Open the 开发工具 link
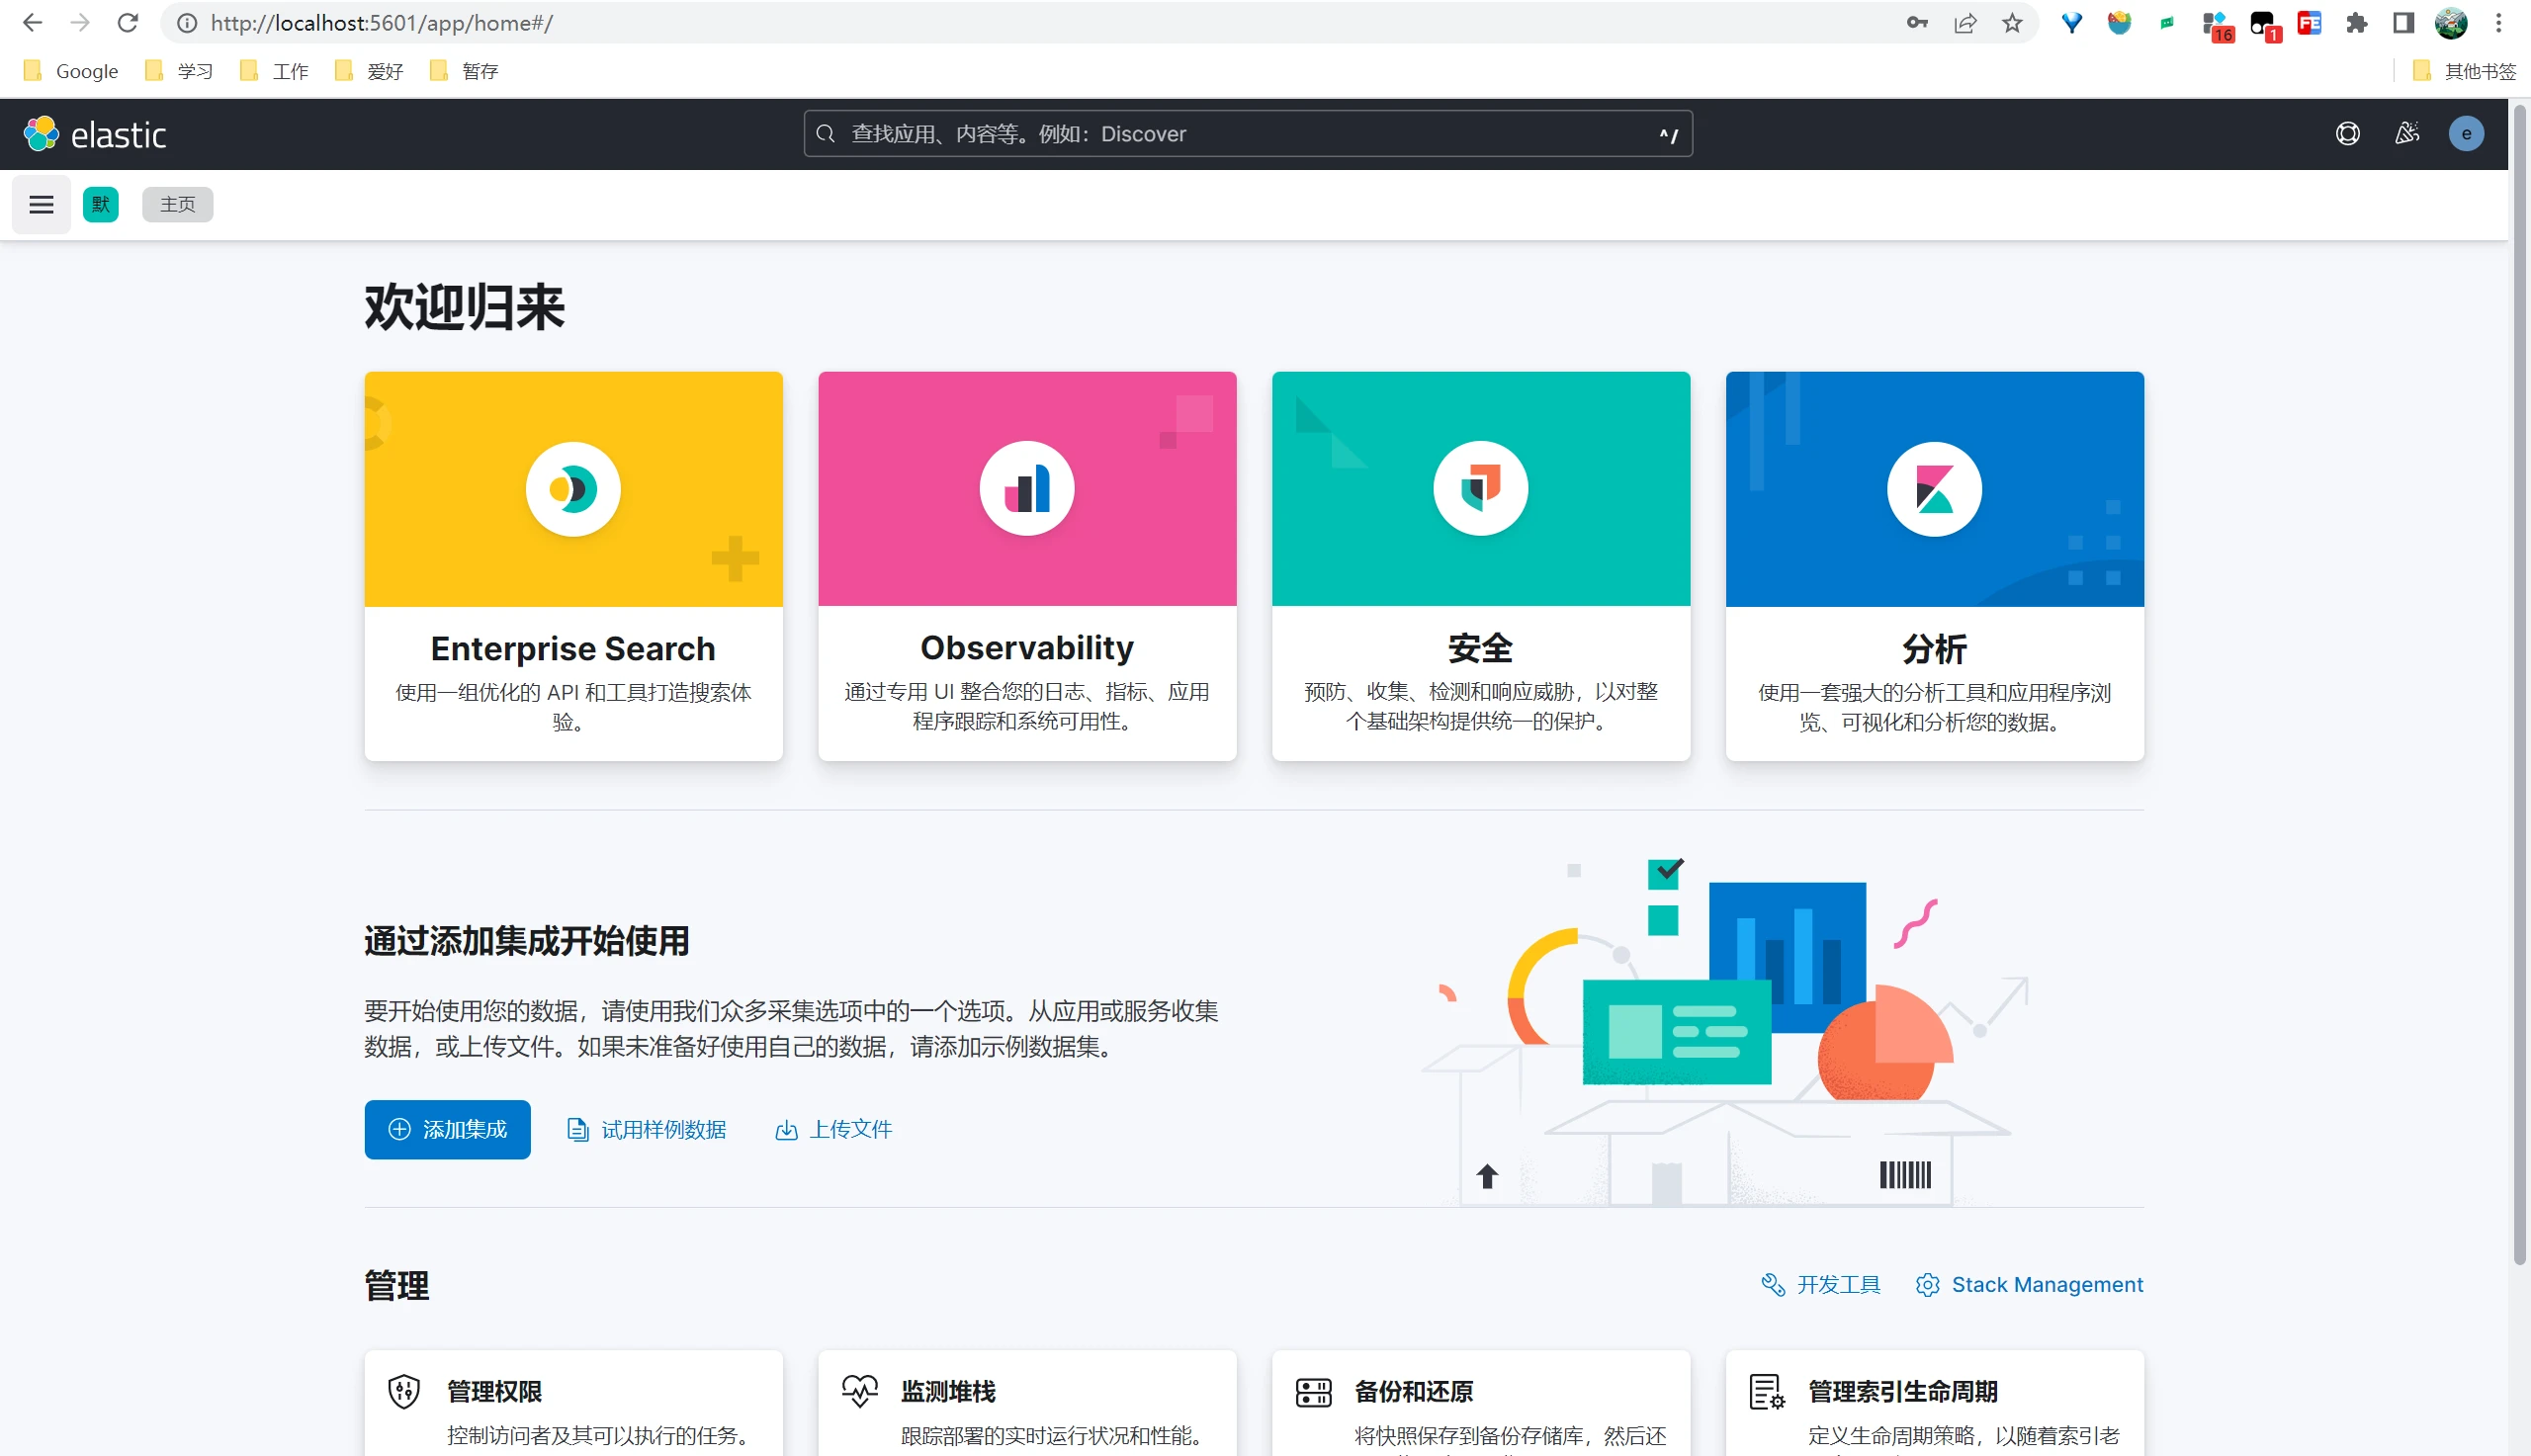 pyautogui.click(x=1821, y=1284)
